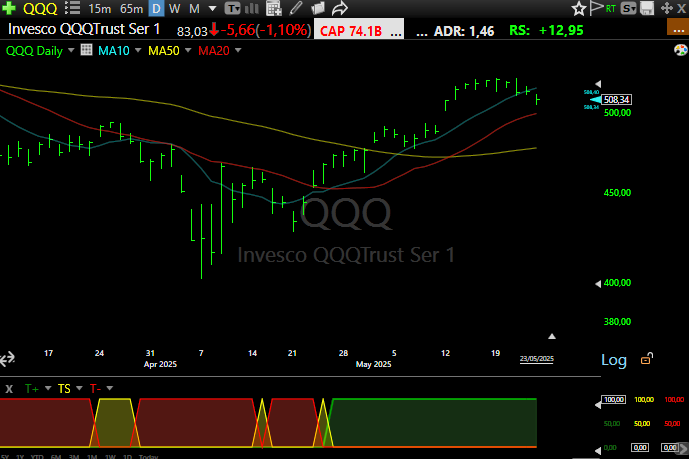The height and width of the screenshot is (459, 689).
Task: Switch to the 65m timeframe
Action: point(131,8)
